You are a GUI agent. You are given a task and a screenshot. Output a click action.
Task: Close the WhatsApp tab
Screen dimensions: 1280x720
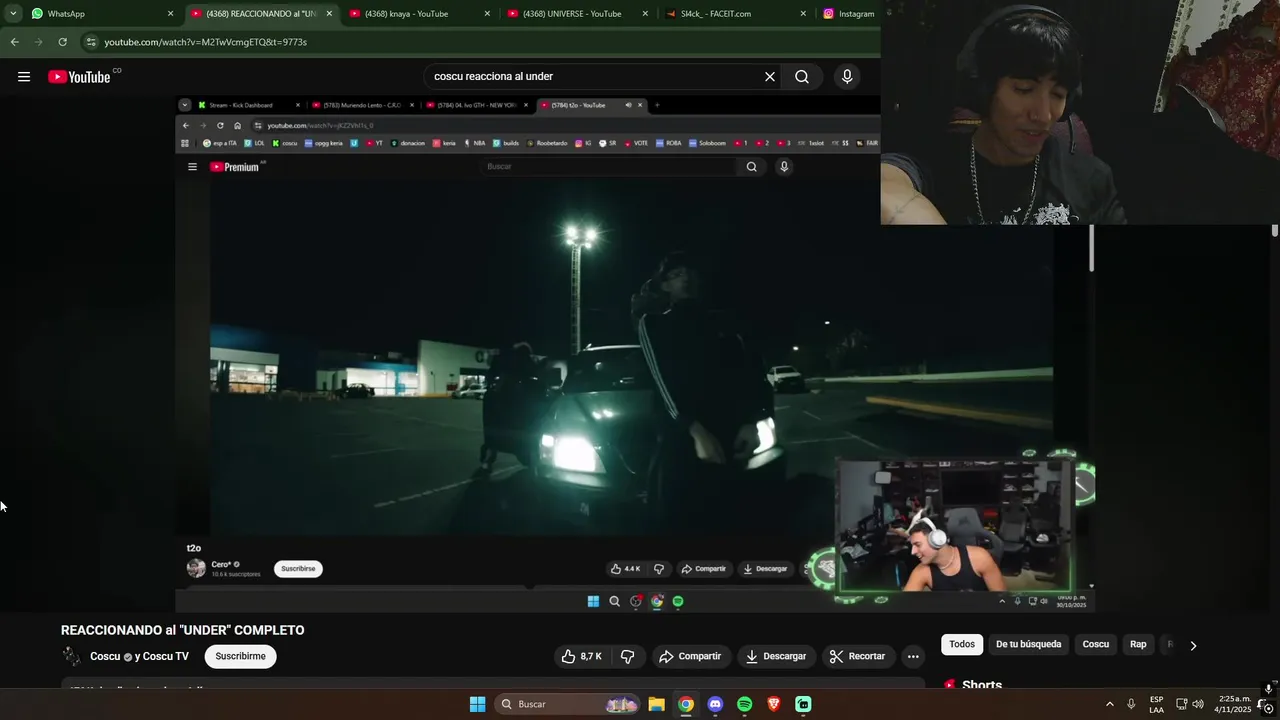(170, 14)
